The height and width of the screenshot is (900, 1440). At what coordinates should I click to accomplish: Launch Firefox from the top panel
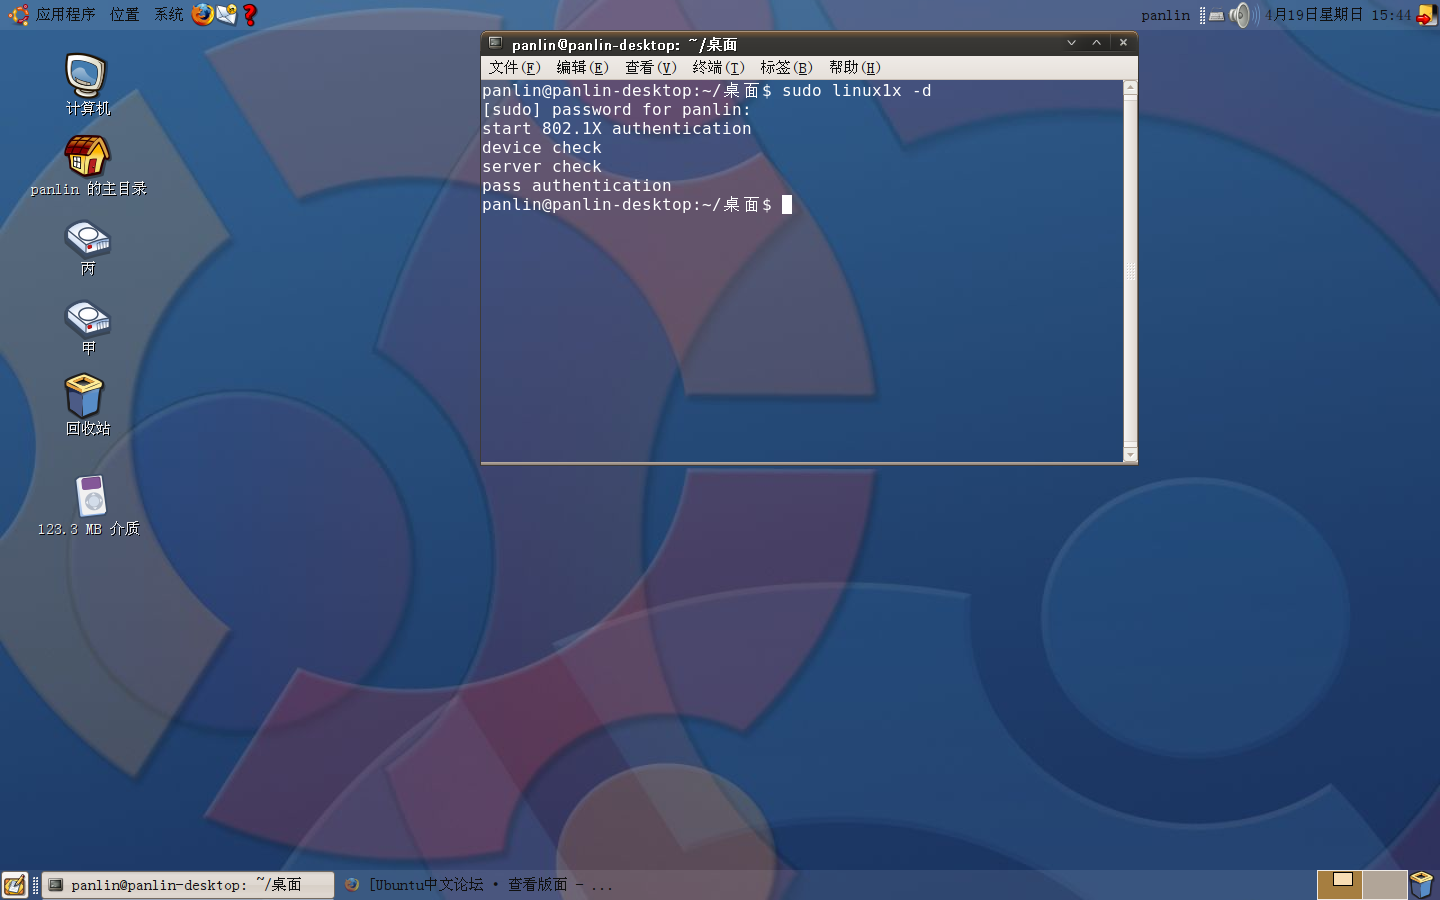[203, 14]
